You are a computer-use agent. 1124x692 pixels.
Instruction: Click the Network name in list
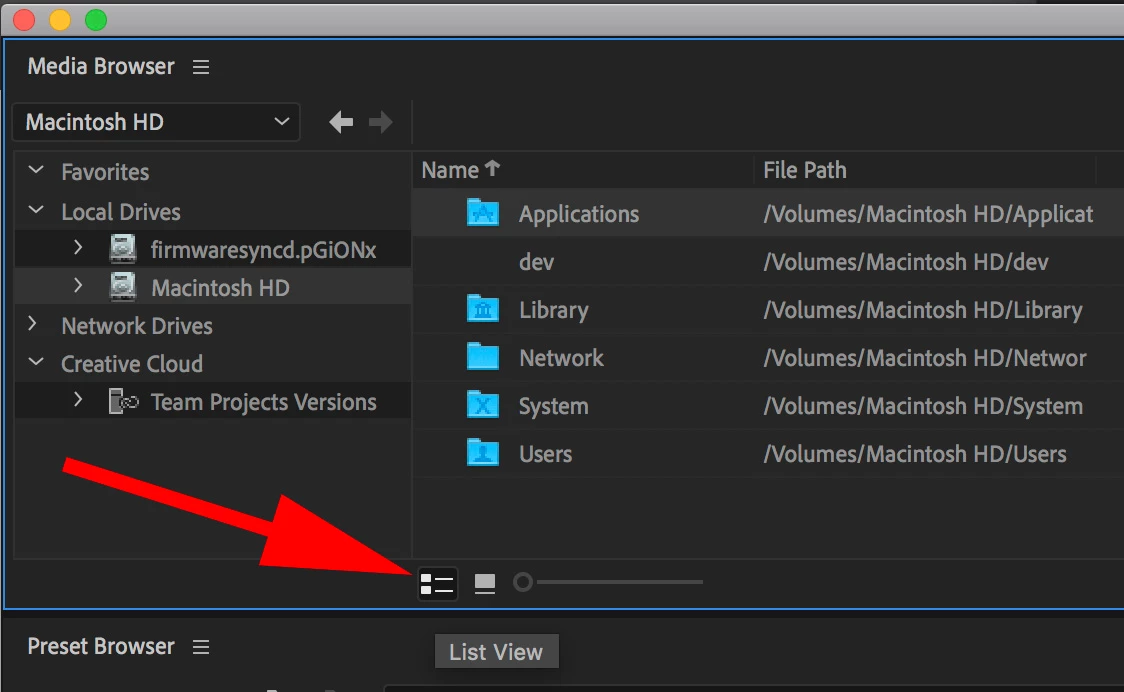pyautogui.click(x=561, y=359)
